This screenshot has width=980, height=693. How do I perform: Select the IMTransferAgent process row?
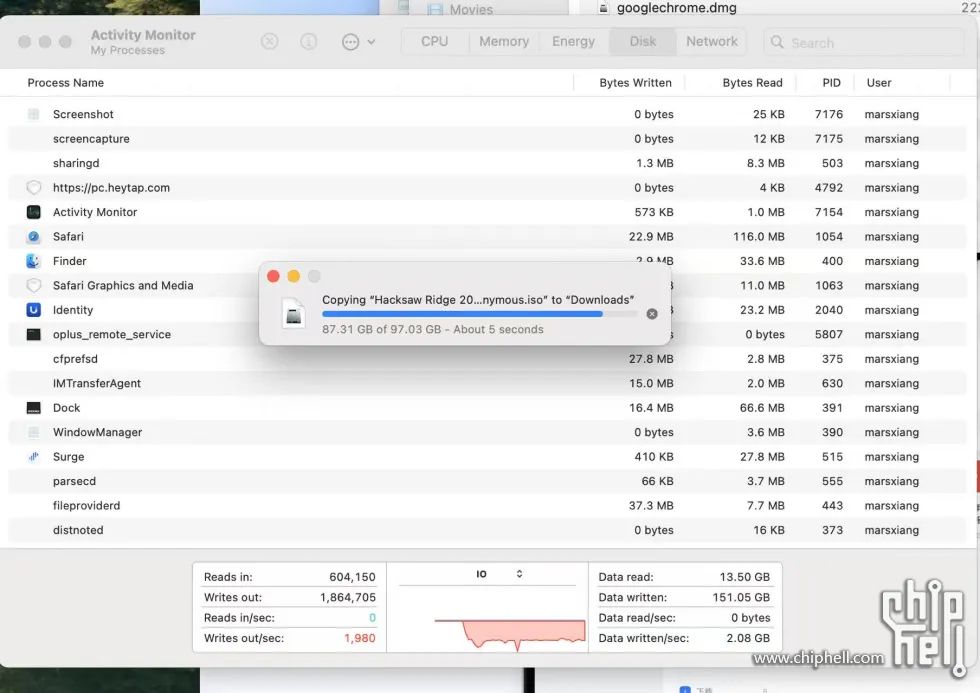coord(487,383)
